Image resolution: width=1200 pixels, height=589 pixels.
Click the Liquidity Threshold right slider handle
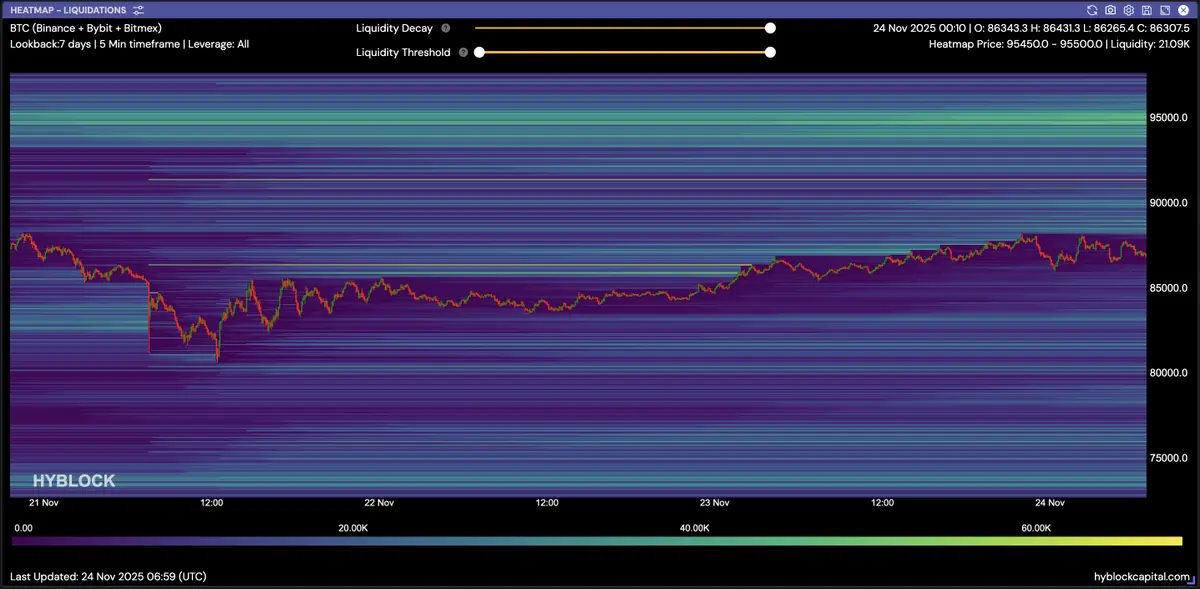pyautogui.click(x=770, y=52)
